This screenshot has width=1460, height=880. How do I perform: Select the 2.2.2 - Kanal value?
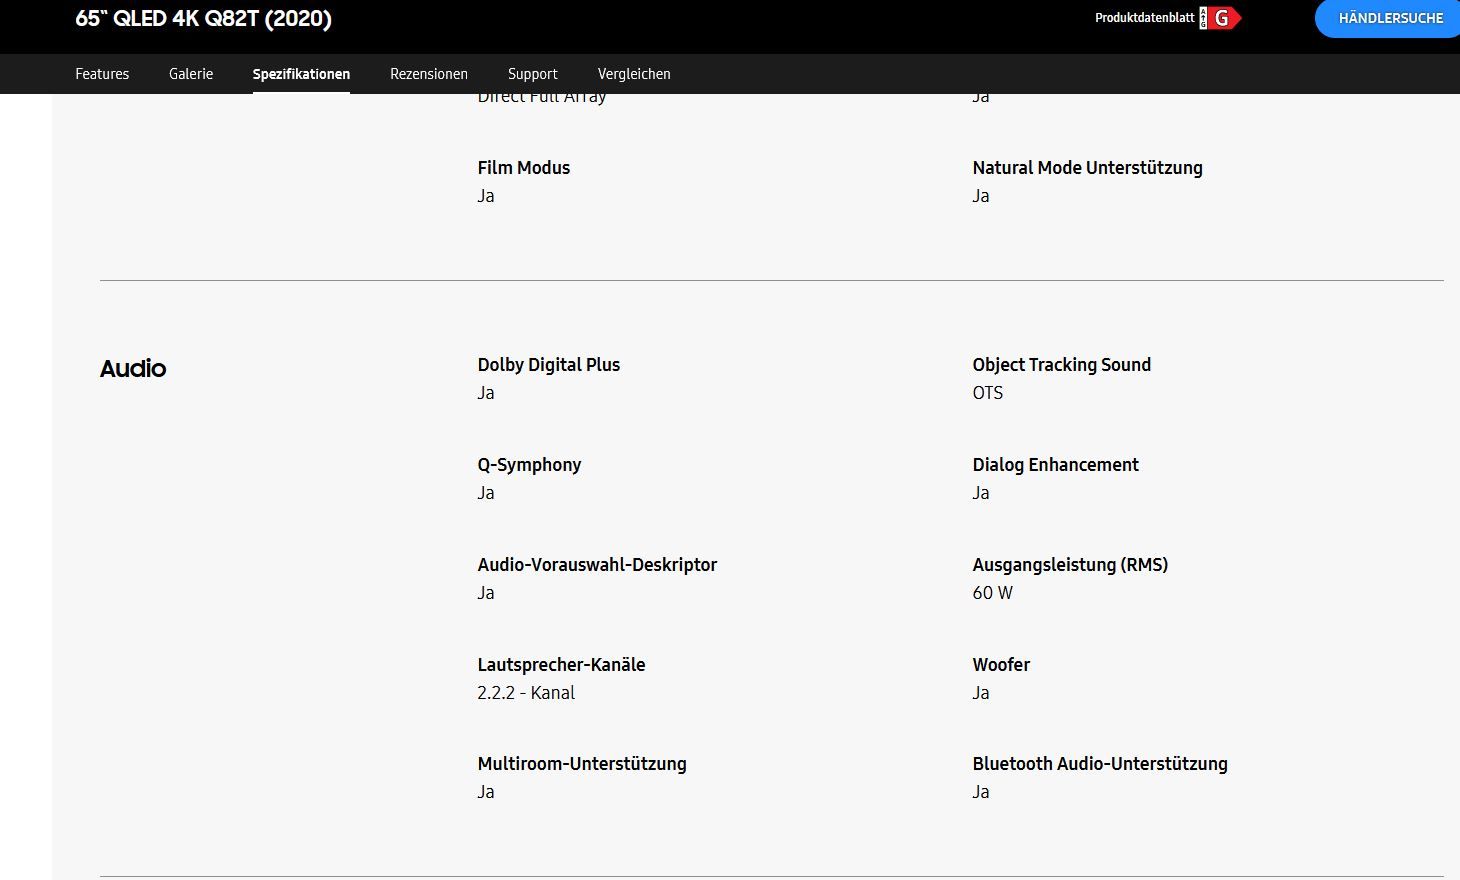click(526, 693)
